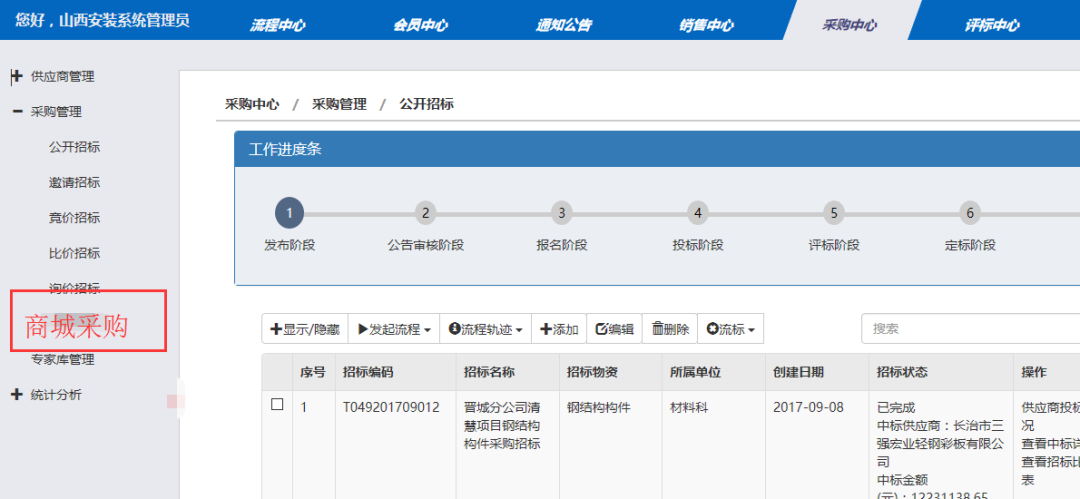Click the 删除 trash button
This screenshot has height=499, width=1080.
point(669,329)
